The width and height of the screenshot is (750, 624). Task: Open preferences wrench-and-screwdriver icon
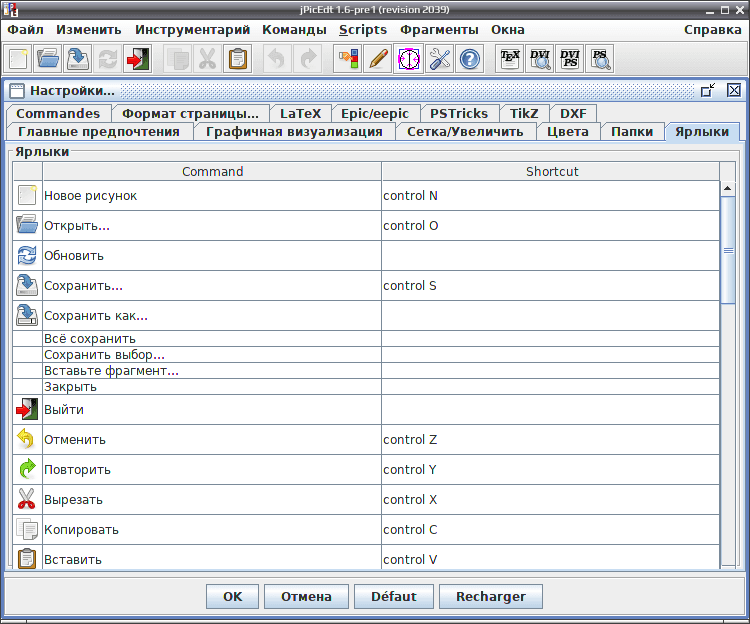coord(439,59)
